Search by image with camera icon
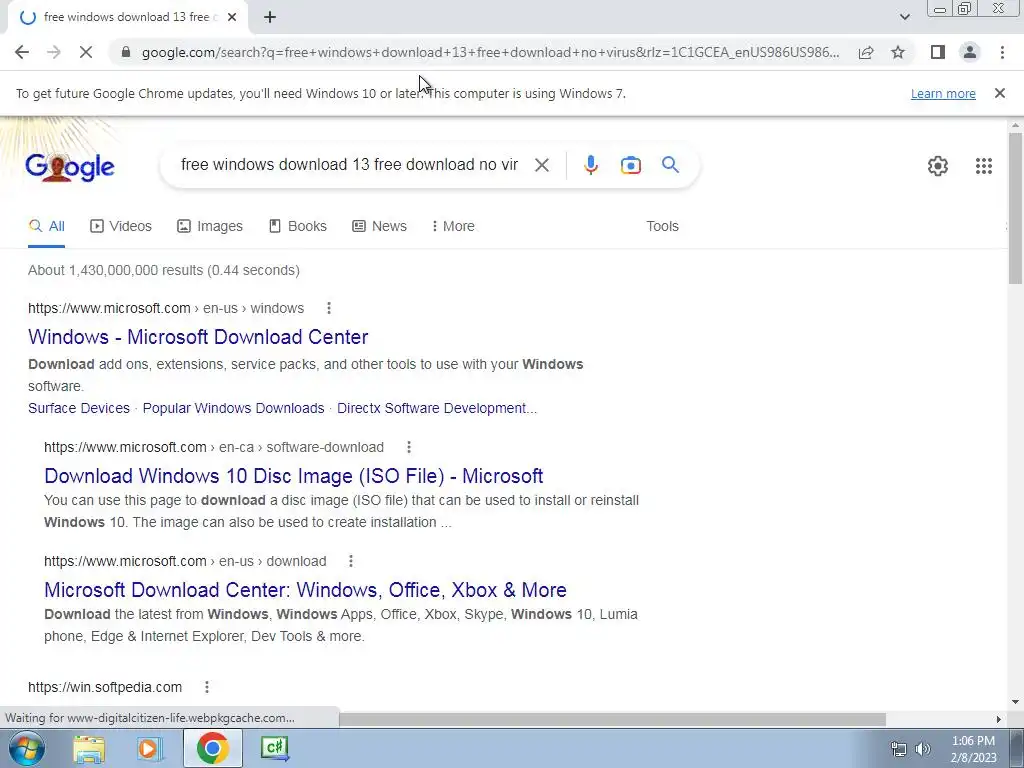Viewport: 1024px width, 768px height. point(630,165)
